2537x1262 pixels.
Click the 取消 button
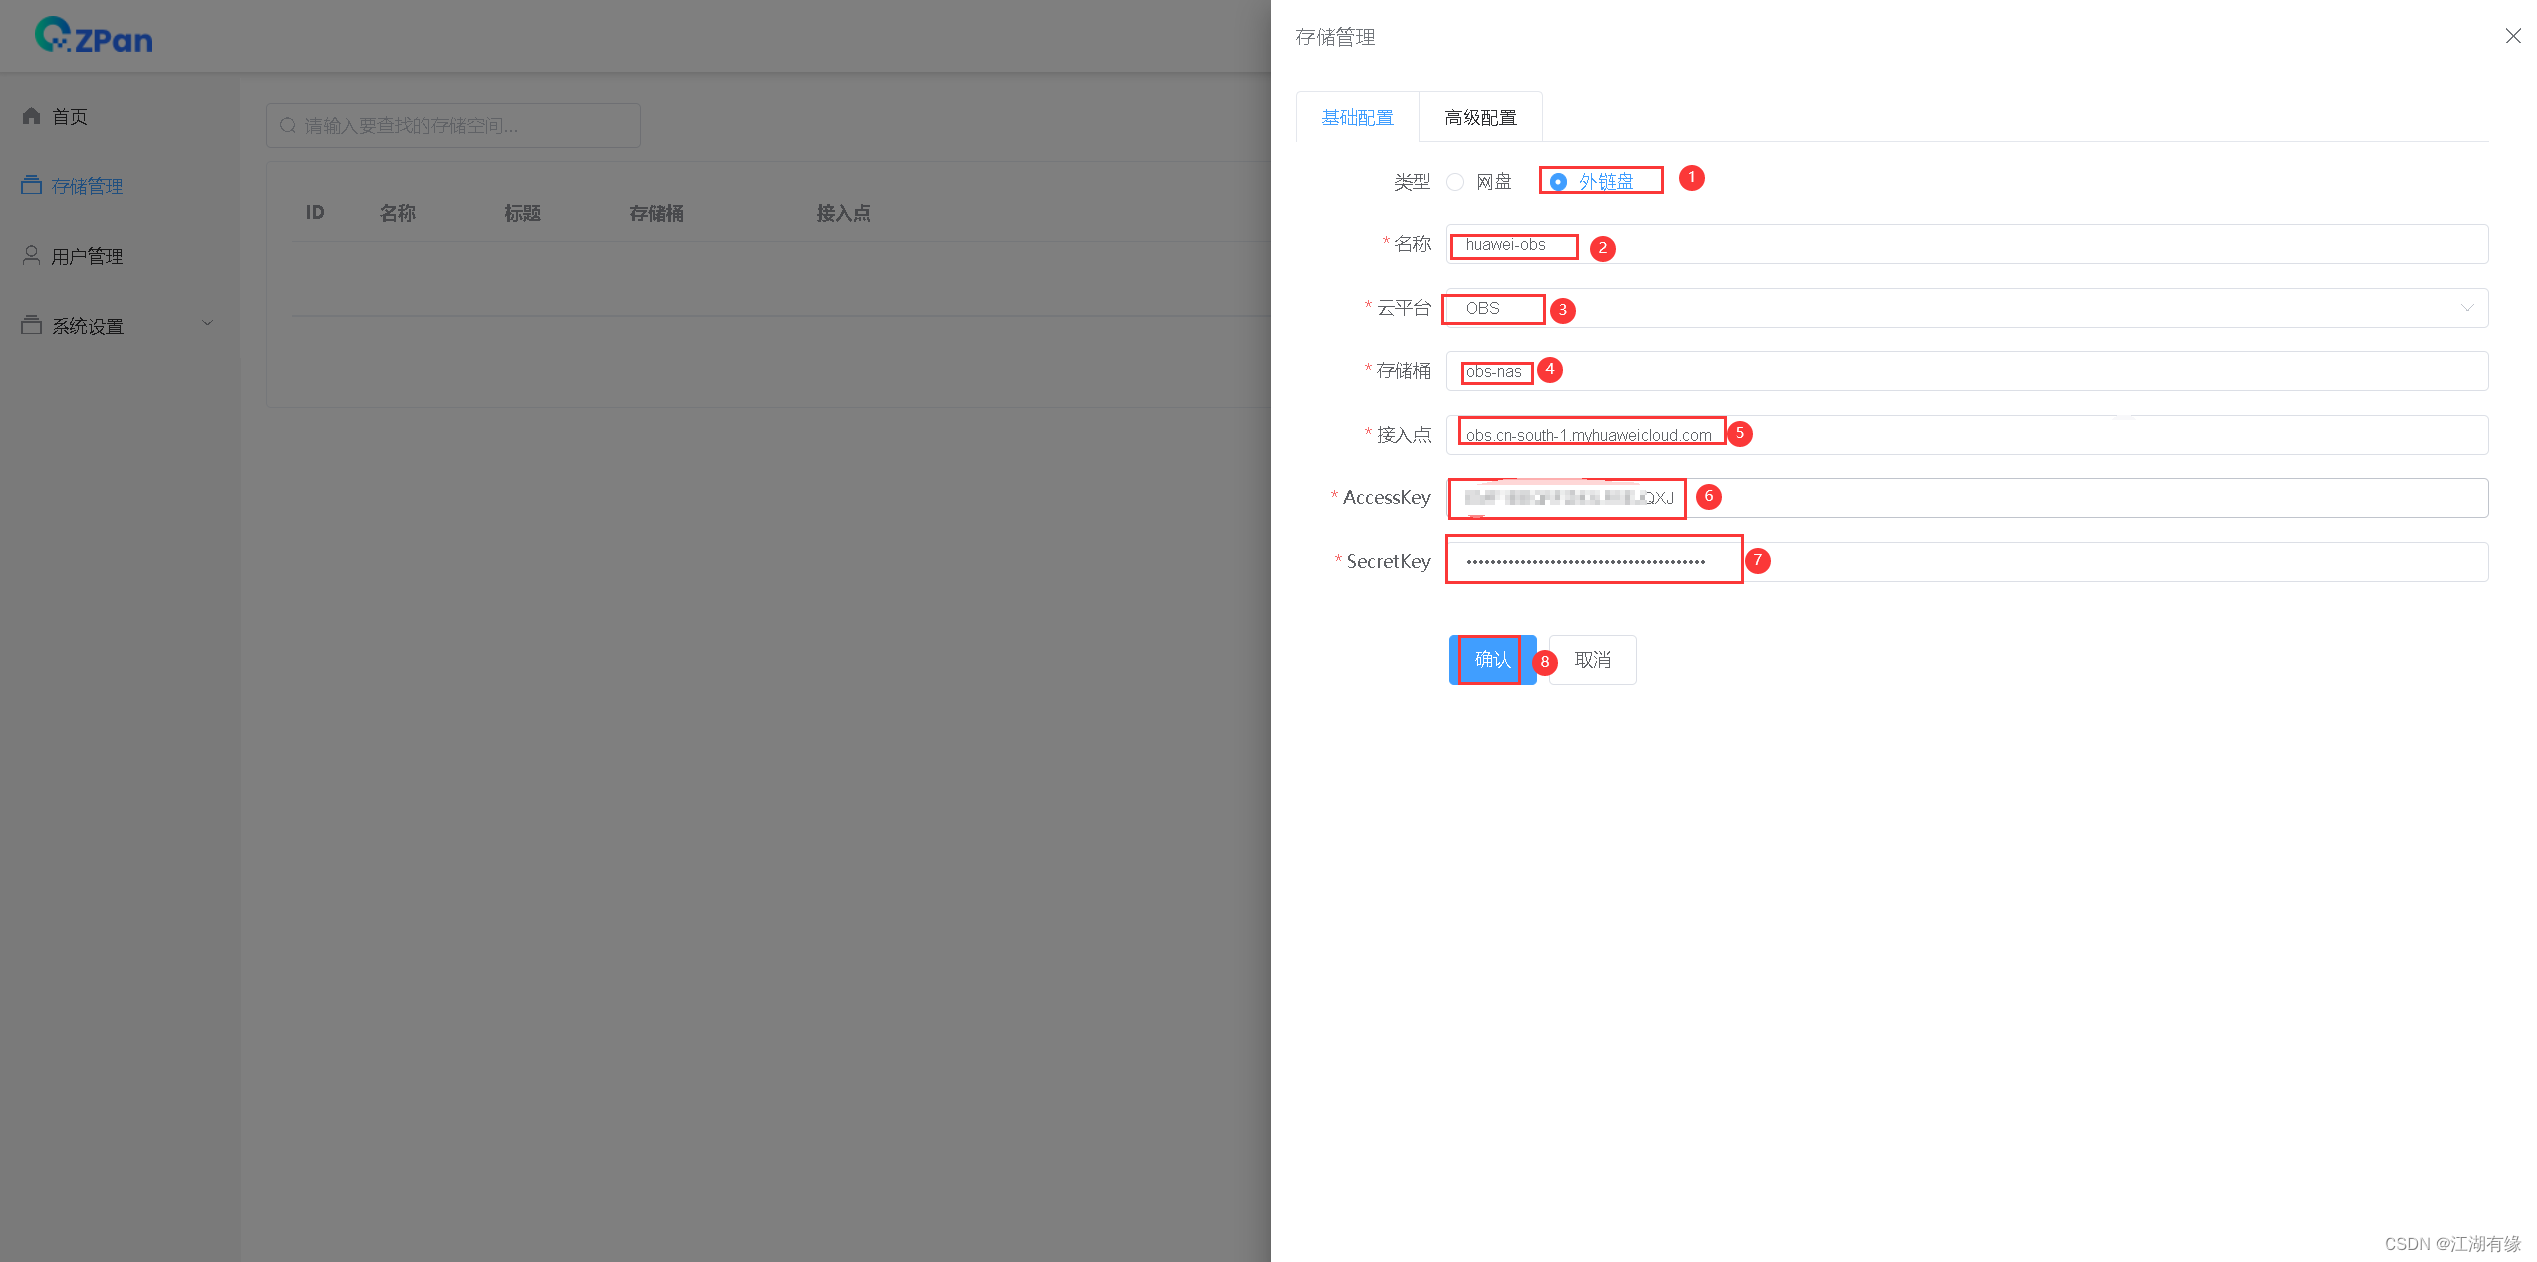click(1593, 660)
